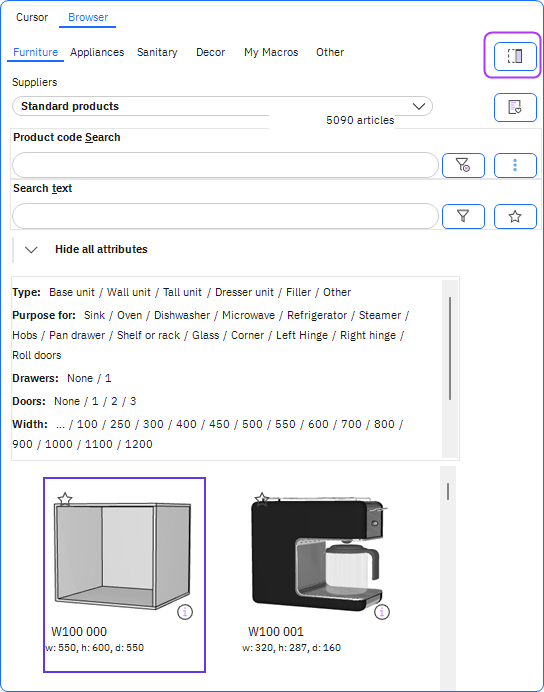The height and width of the screenshot is (692, 544).
Task: Switch to the Browser tab
Action: tap(88, 17)
